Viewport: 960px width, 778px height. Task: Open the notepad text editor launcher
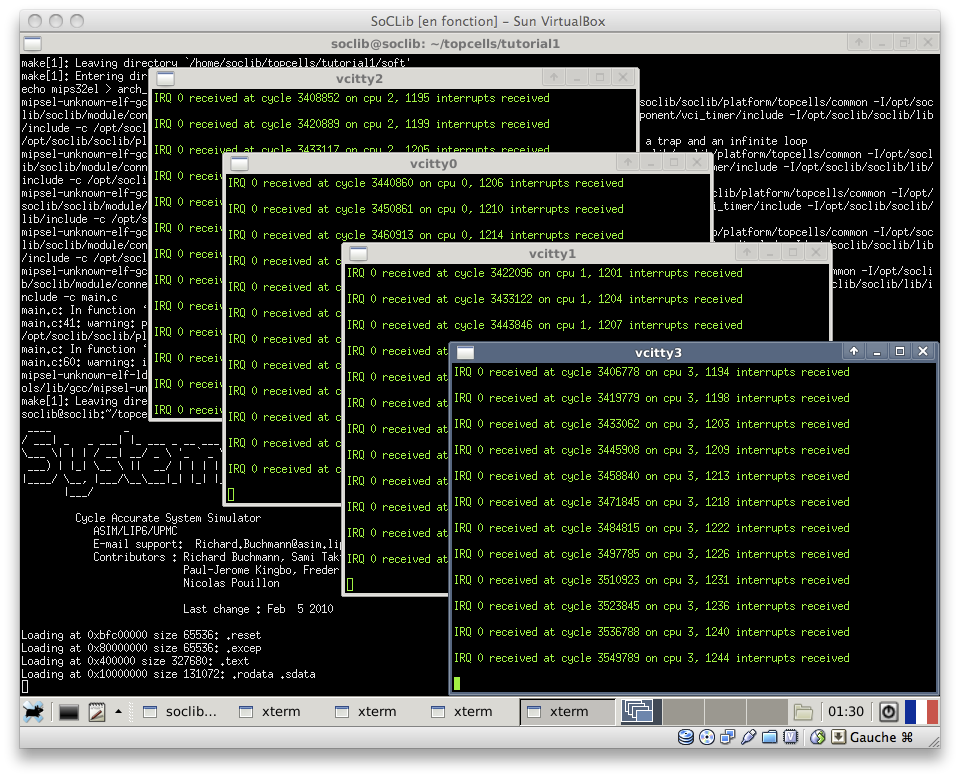[x=97, y=712]
